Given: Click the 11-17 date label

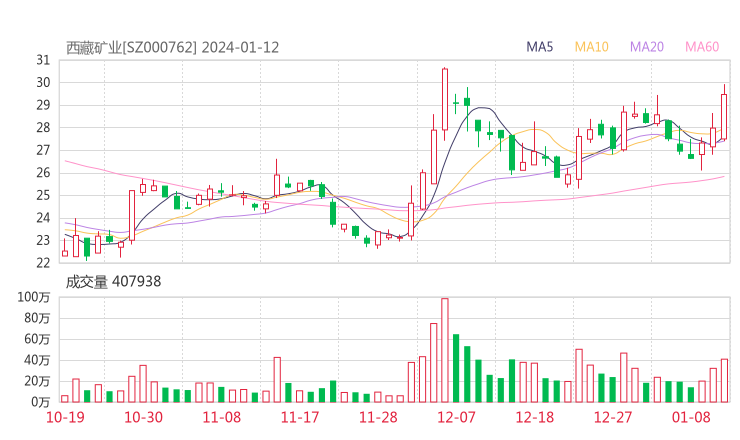Looking at the screenshot, I should pos(300,417).
